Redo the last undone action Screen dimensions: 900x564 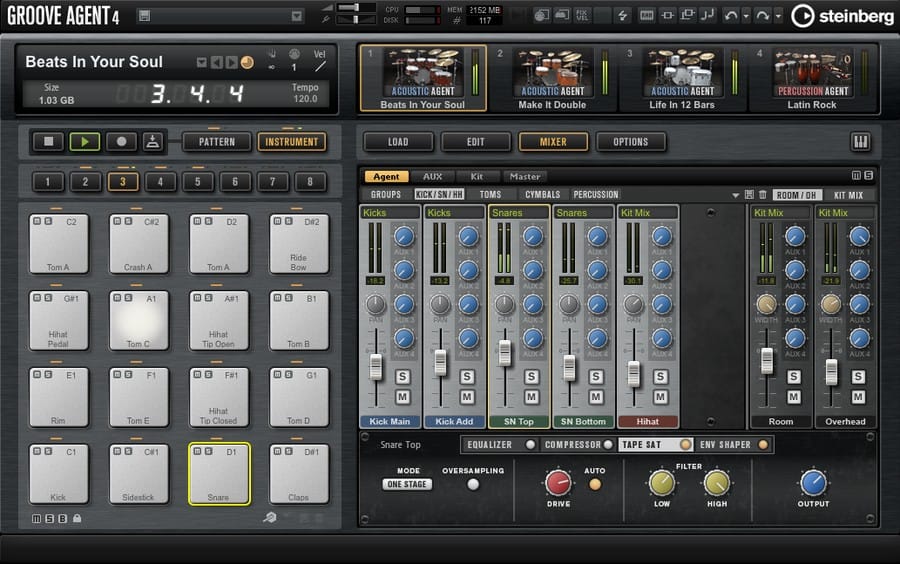pyautogui.click(x=762, y=15)
